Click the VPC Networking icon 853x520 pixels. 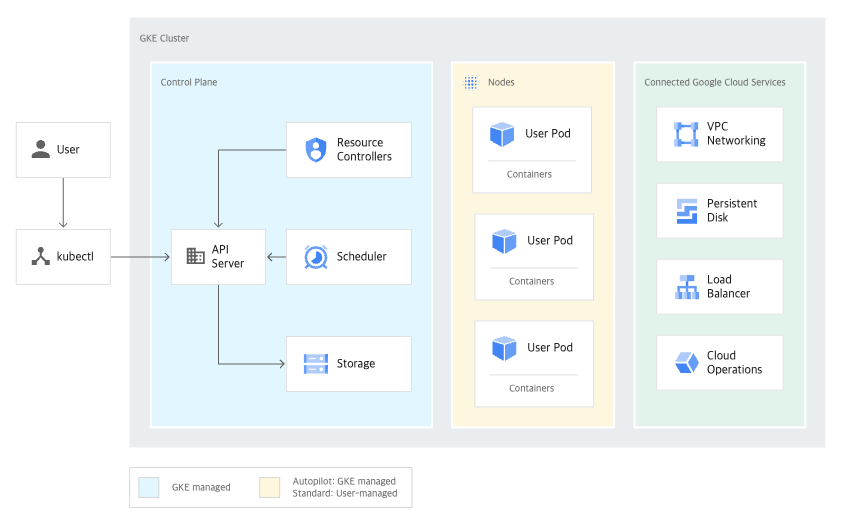[x=686, y=134]
